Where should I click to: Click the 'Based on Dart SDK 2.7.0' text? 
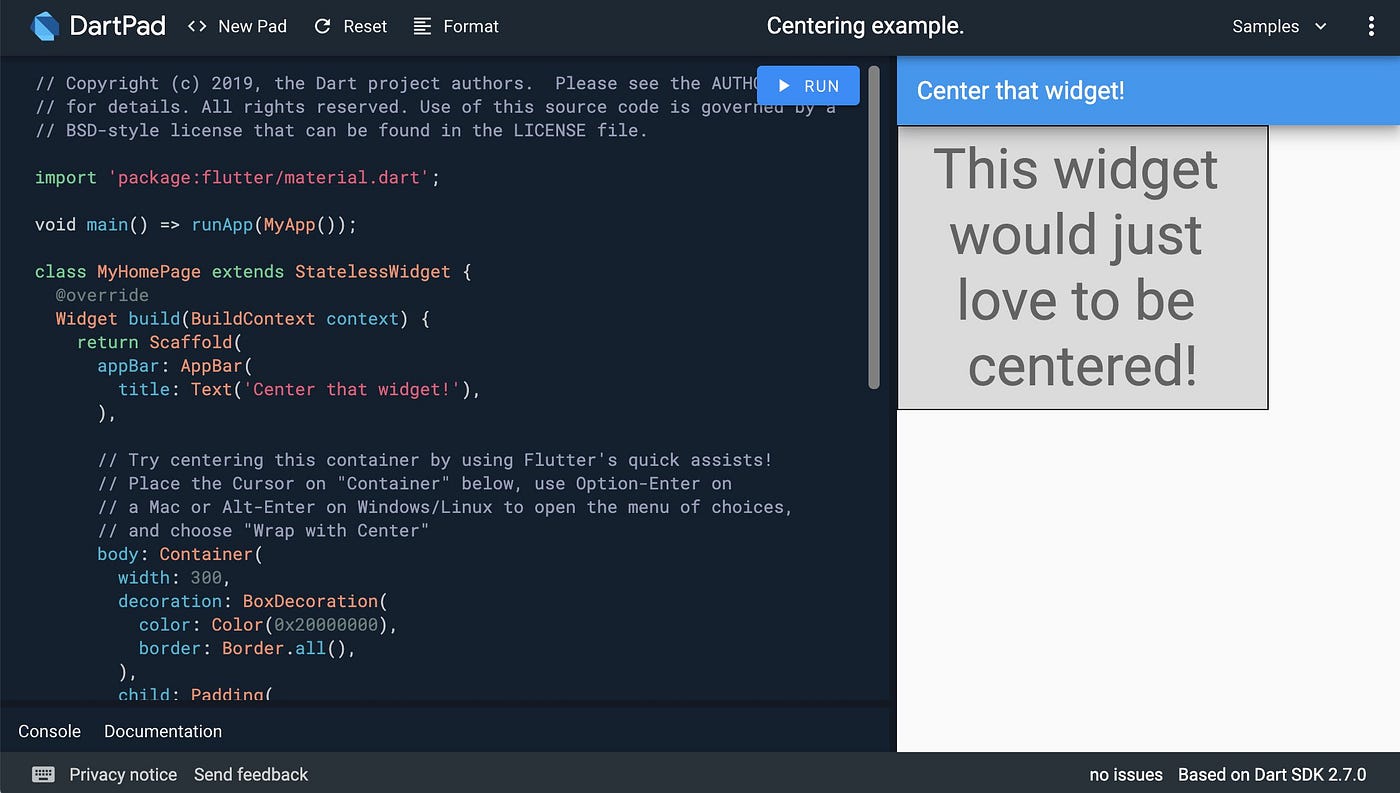tap(1272, 774)
